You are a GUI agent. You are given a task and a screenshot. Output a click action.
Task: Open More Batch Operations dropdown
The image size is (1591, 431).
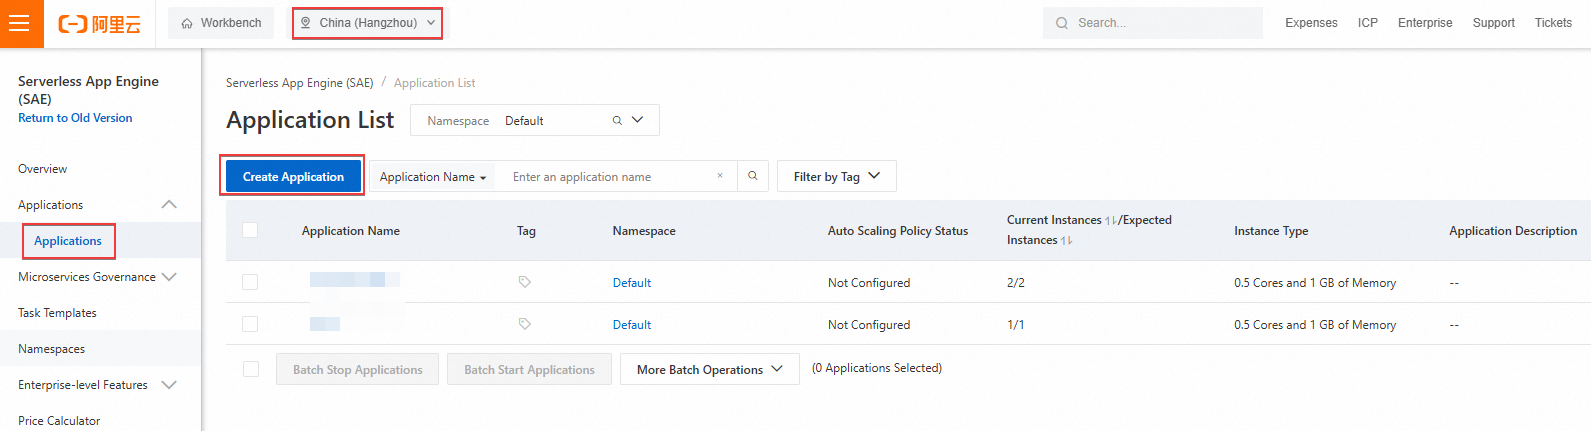click(709, 369)
